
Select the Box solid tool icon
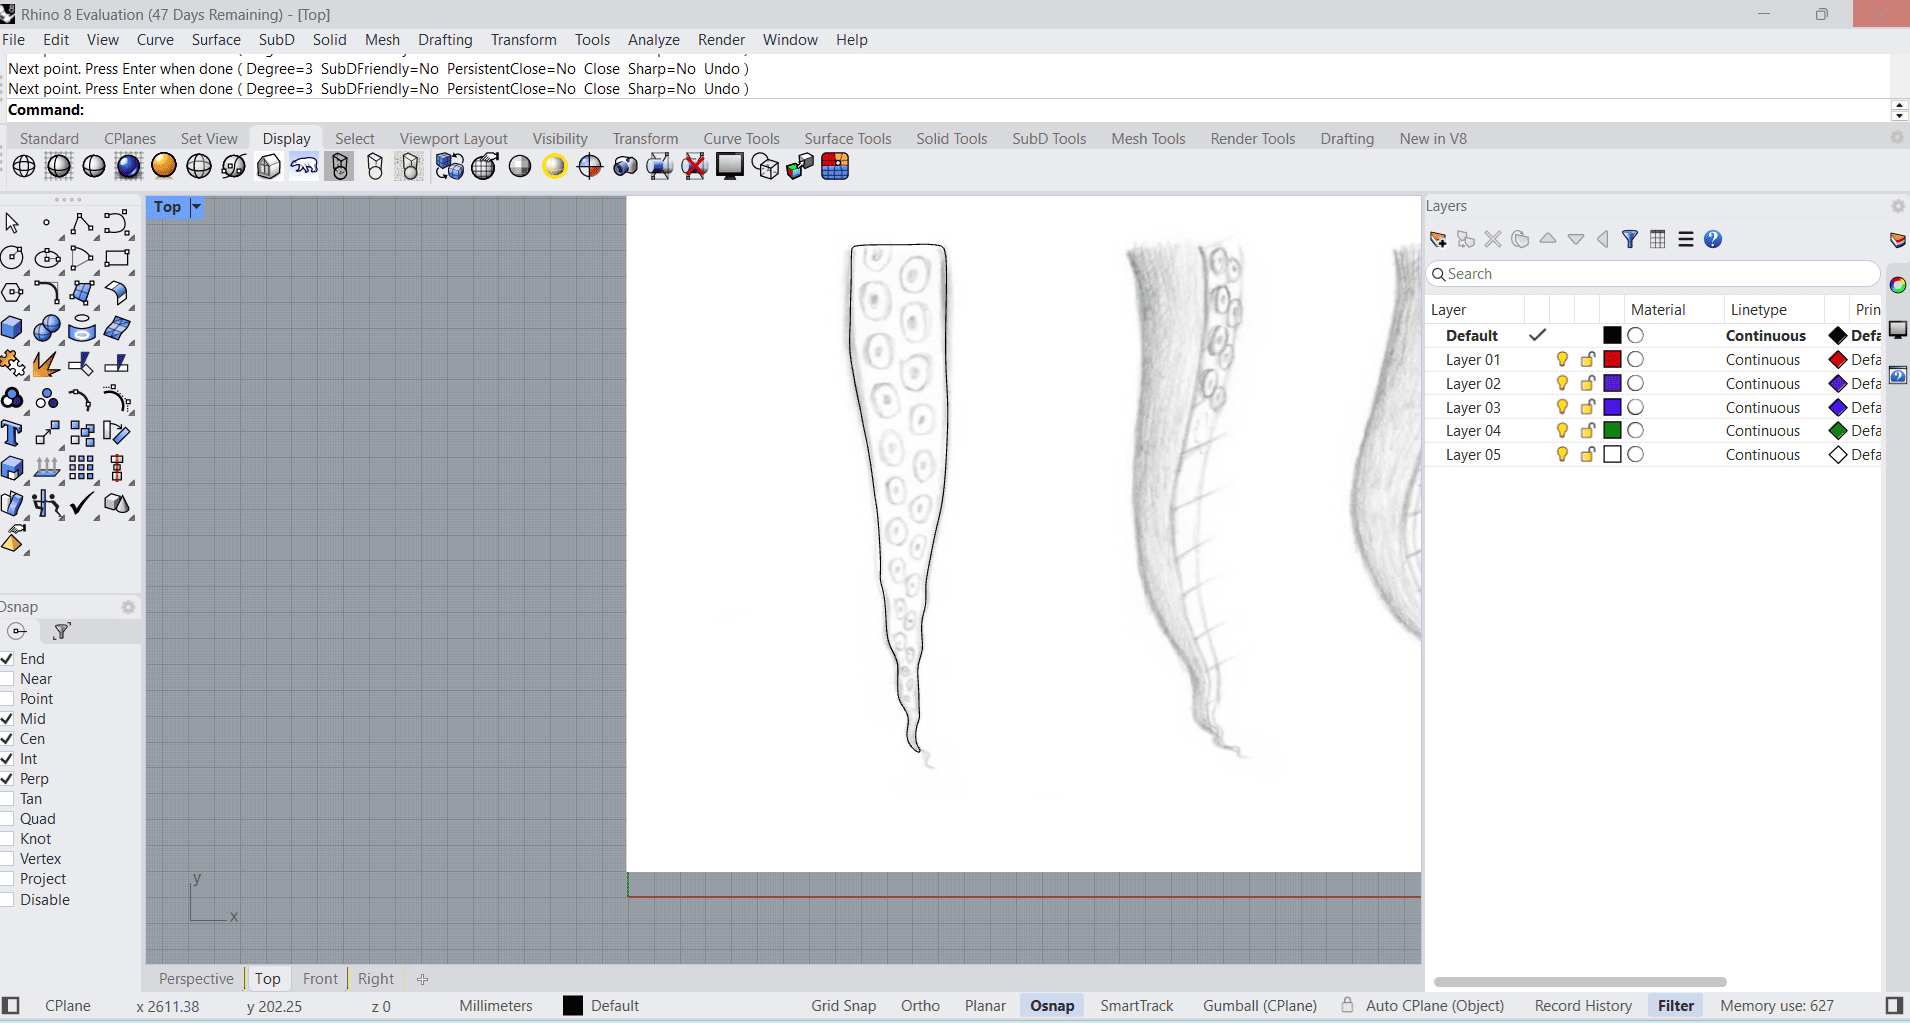click(12, 328)
